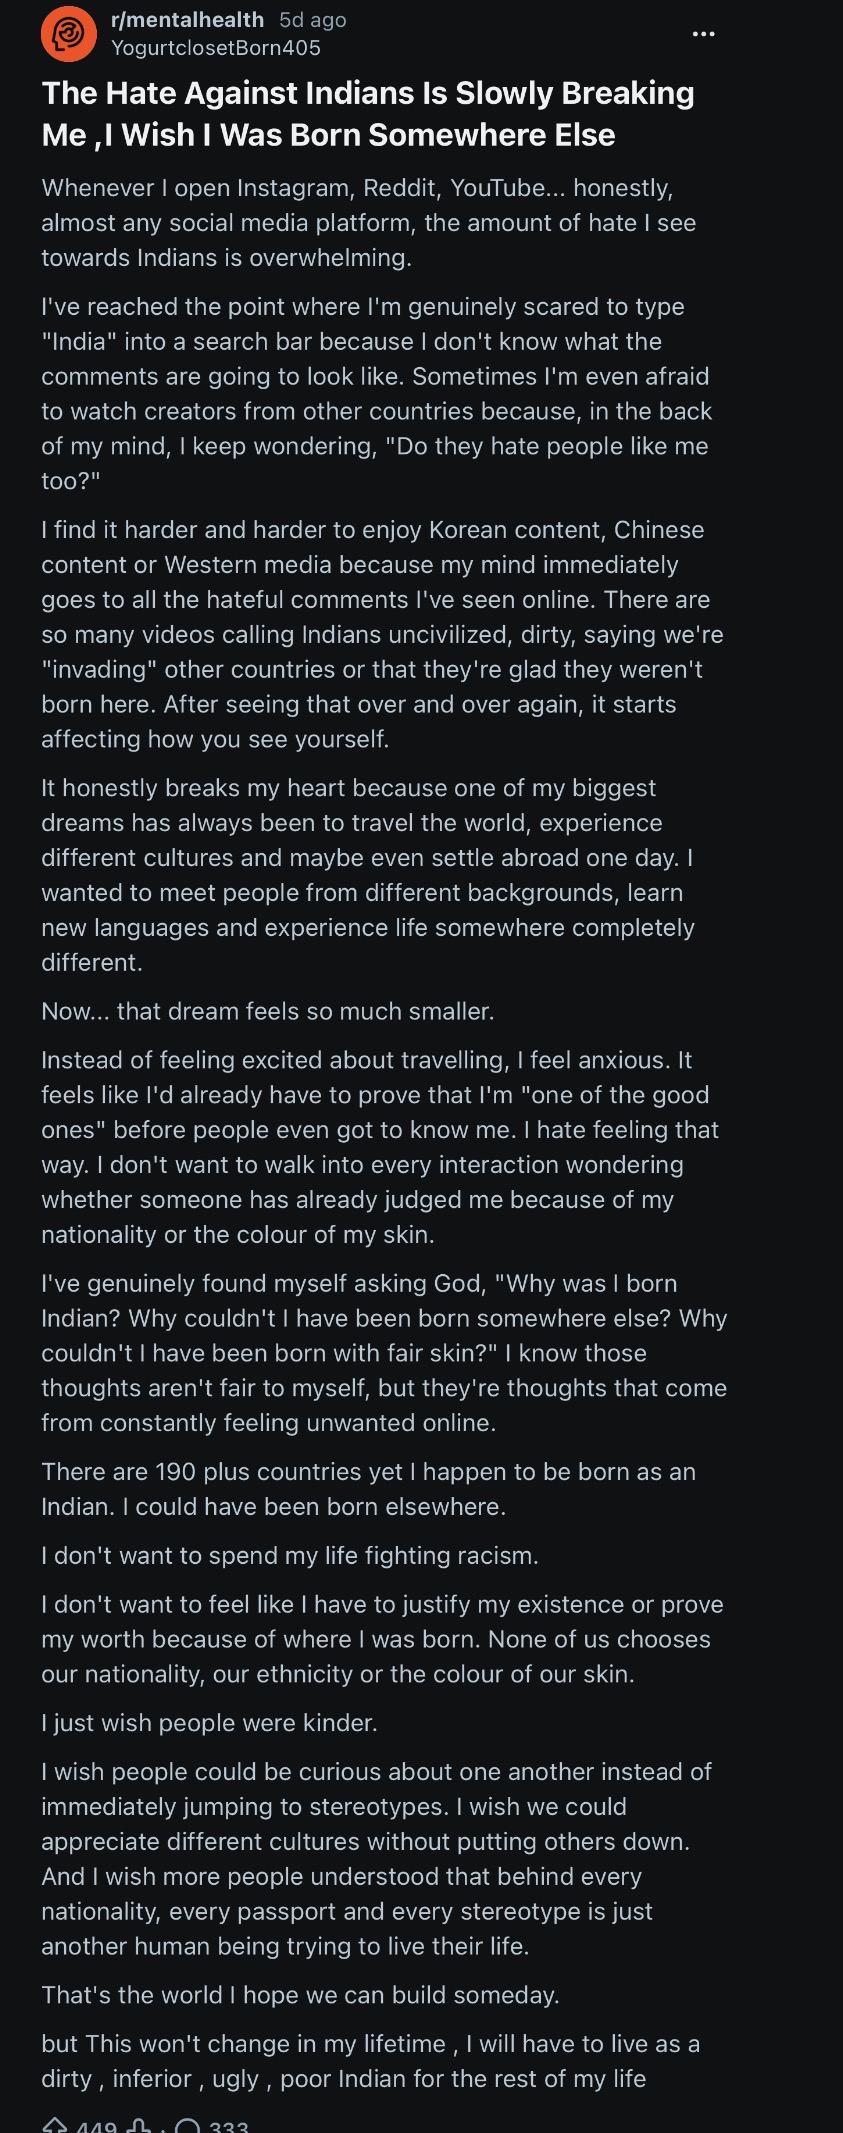Click the line 'Now... that dream feels so much smaller.'

pyautogui.click(x=268, y=1011)
